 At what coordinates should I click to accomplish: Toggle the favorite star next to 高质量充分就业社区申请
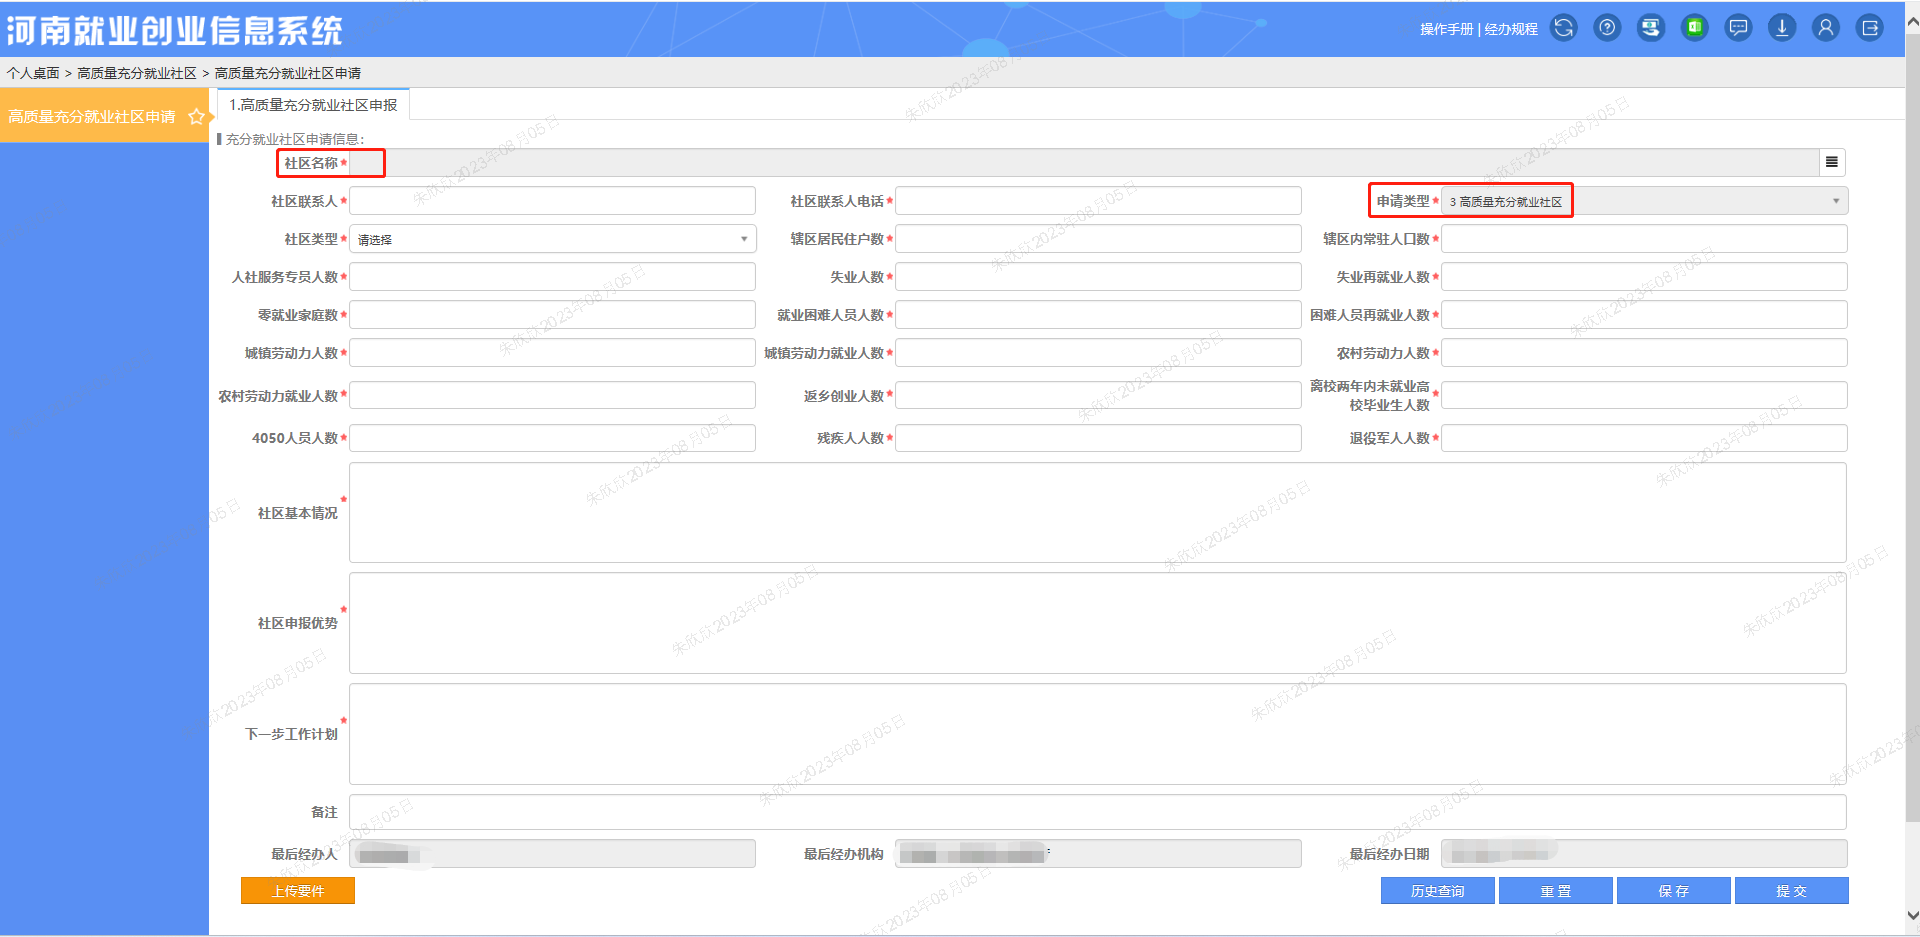tap(196, 117)
